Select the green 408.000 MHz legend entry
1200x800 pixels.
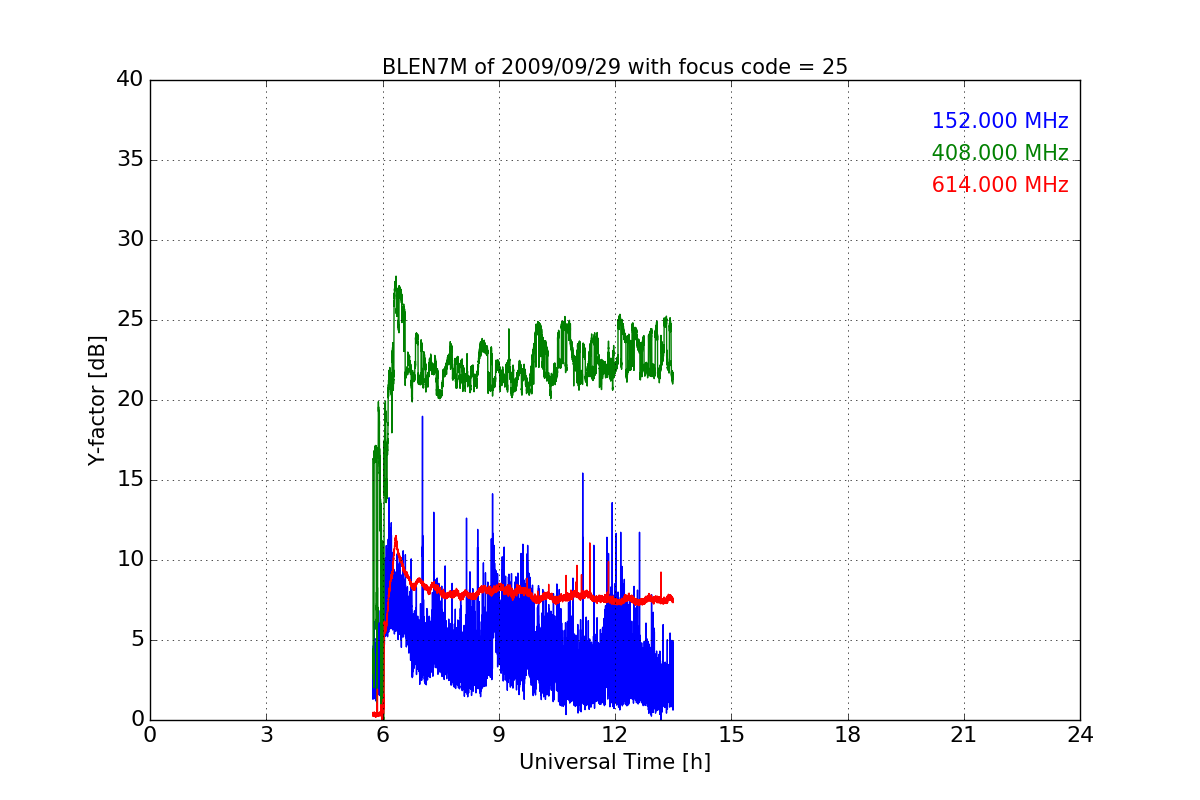1000,153
